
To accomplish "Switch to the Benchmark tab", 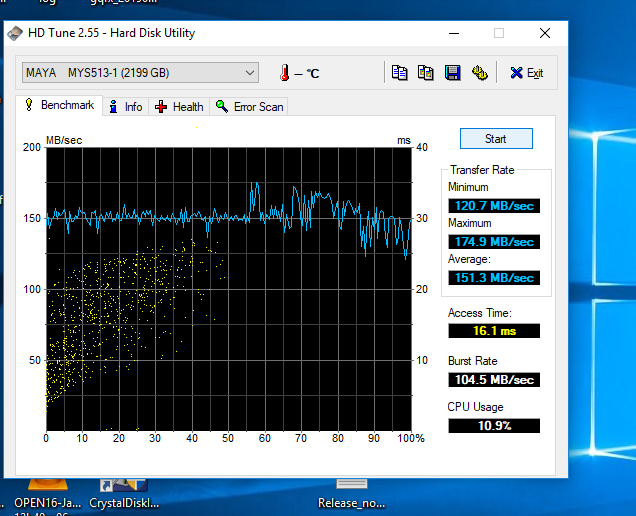I will 59,106.
